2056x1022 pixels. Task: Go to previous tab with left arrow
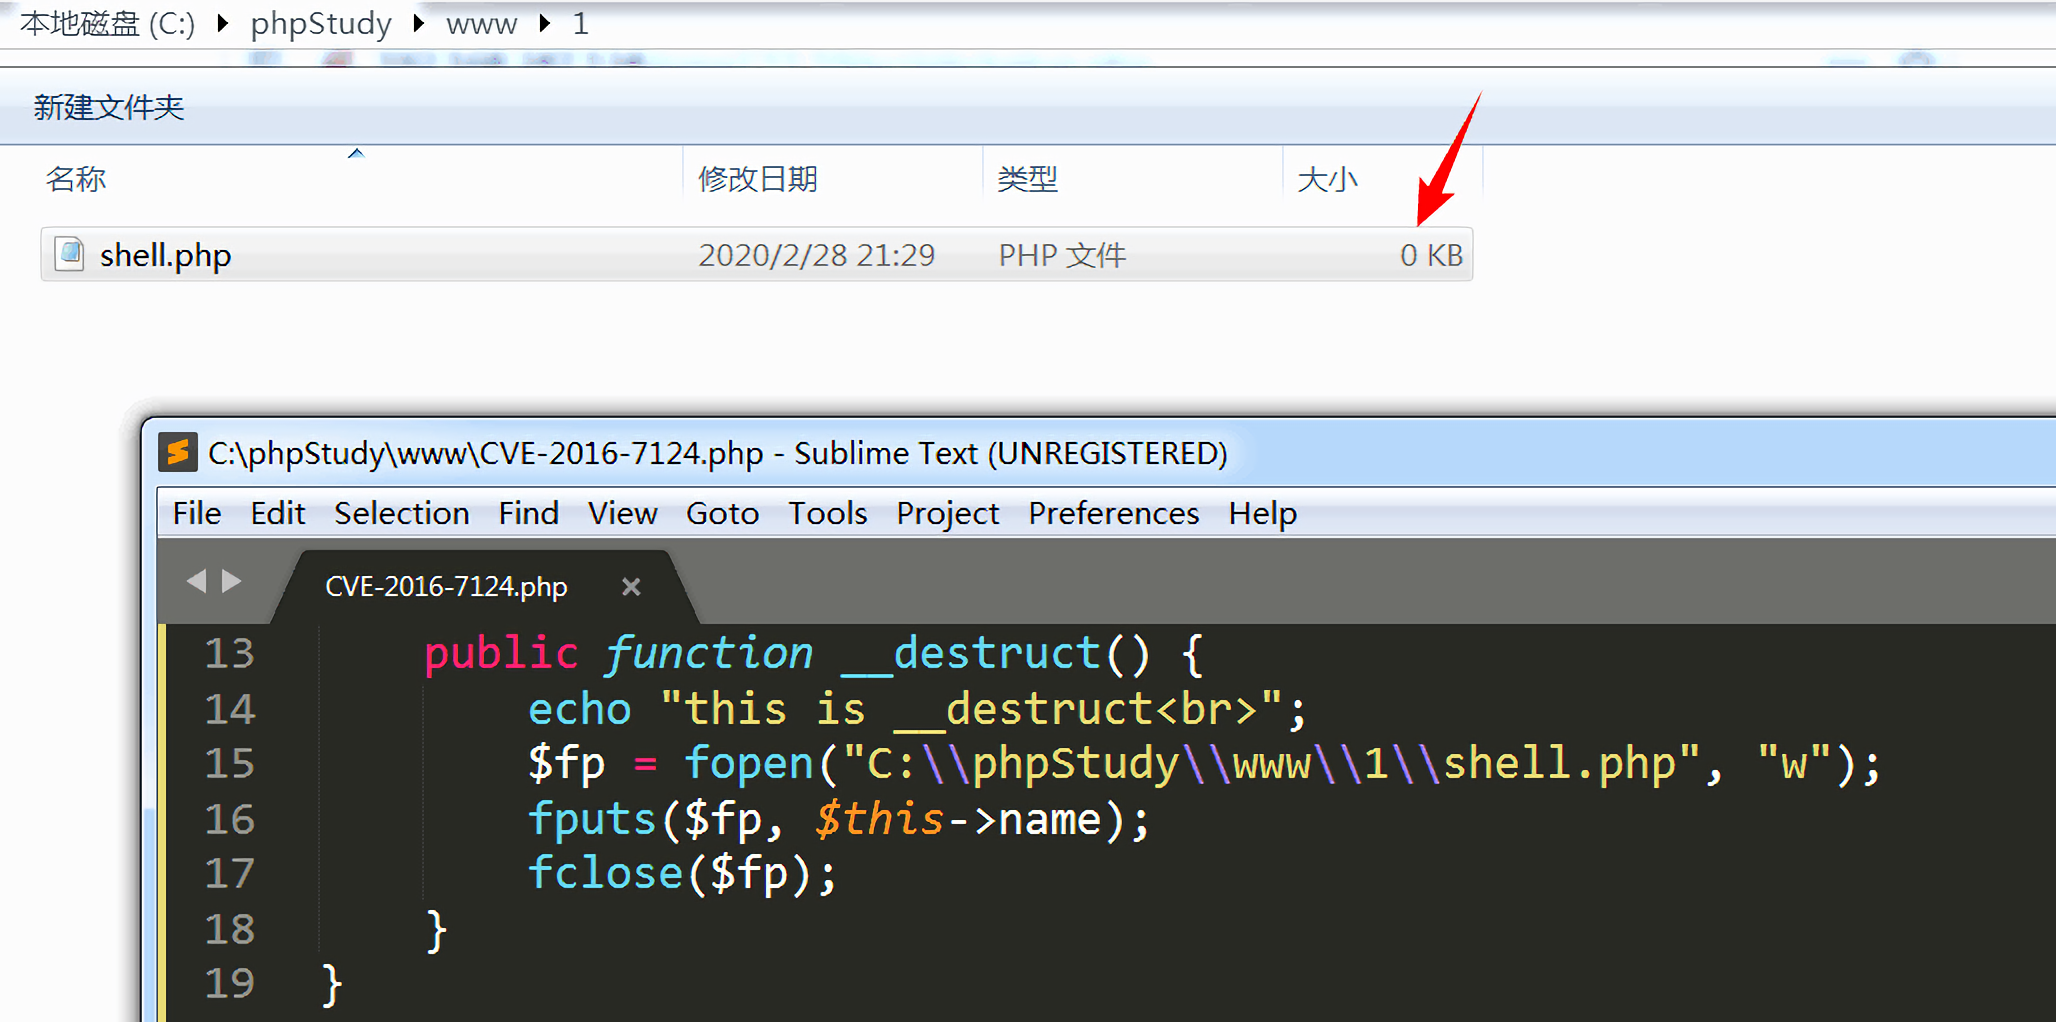point(197,581)
